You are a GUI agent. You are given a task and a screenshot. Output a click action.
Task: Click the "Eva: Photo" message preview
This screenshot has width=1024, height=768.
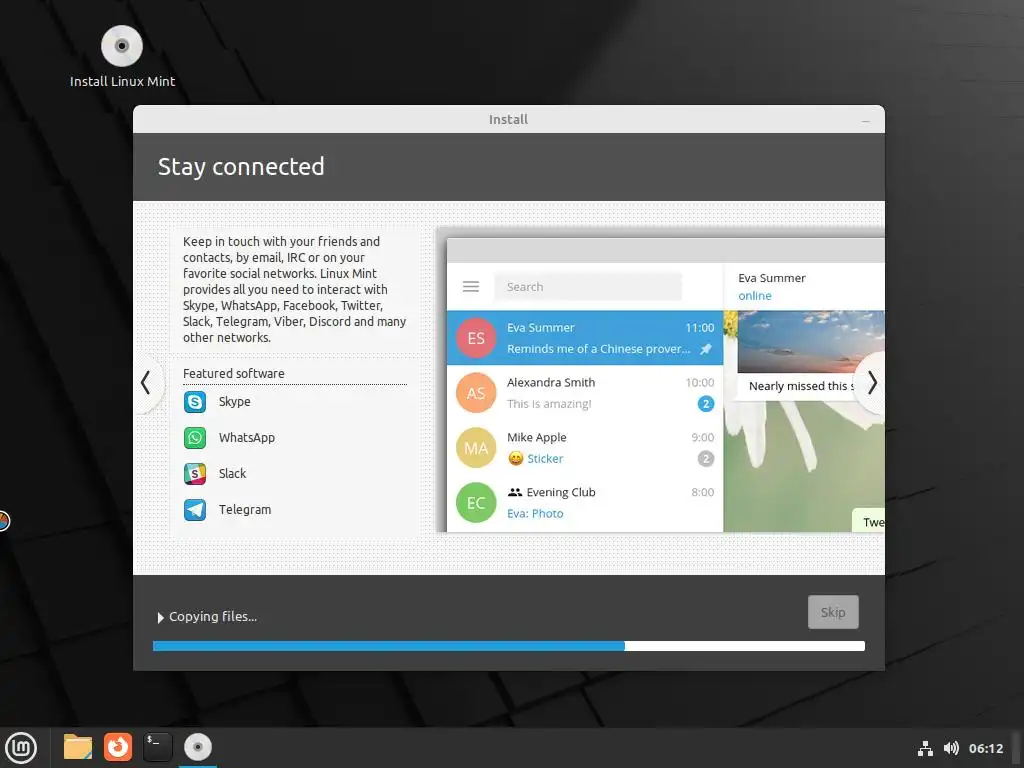(536, 513)
